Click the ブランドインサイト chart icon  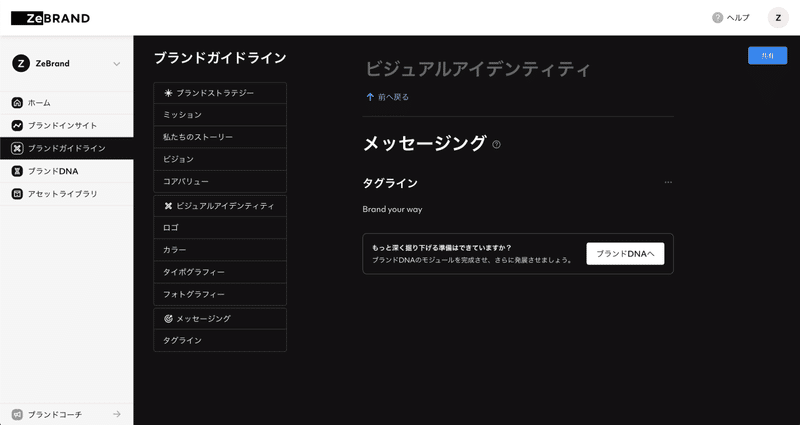[17, 125]
